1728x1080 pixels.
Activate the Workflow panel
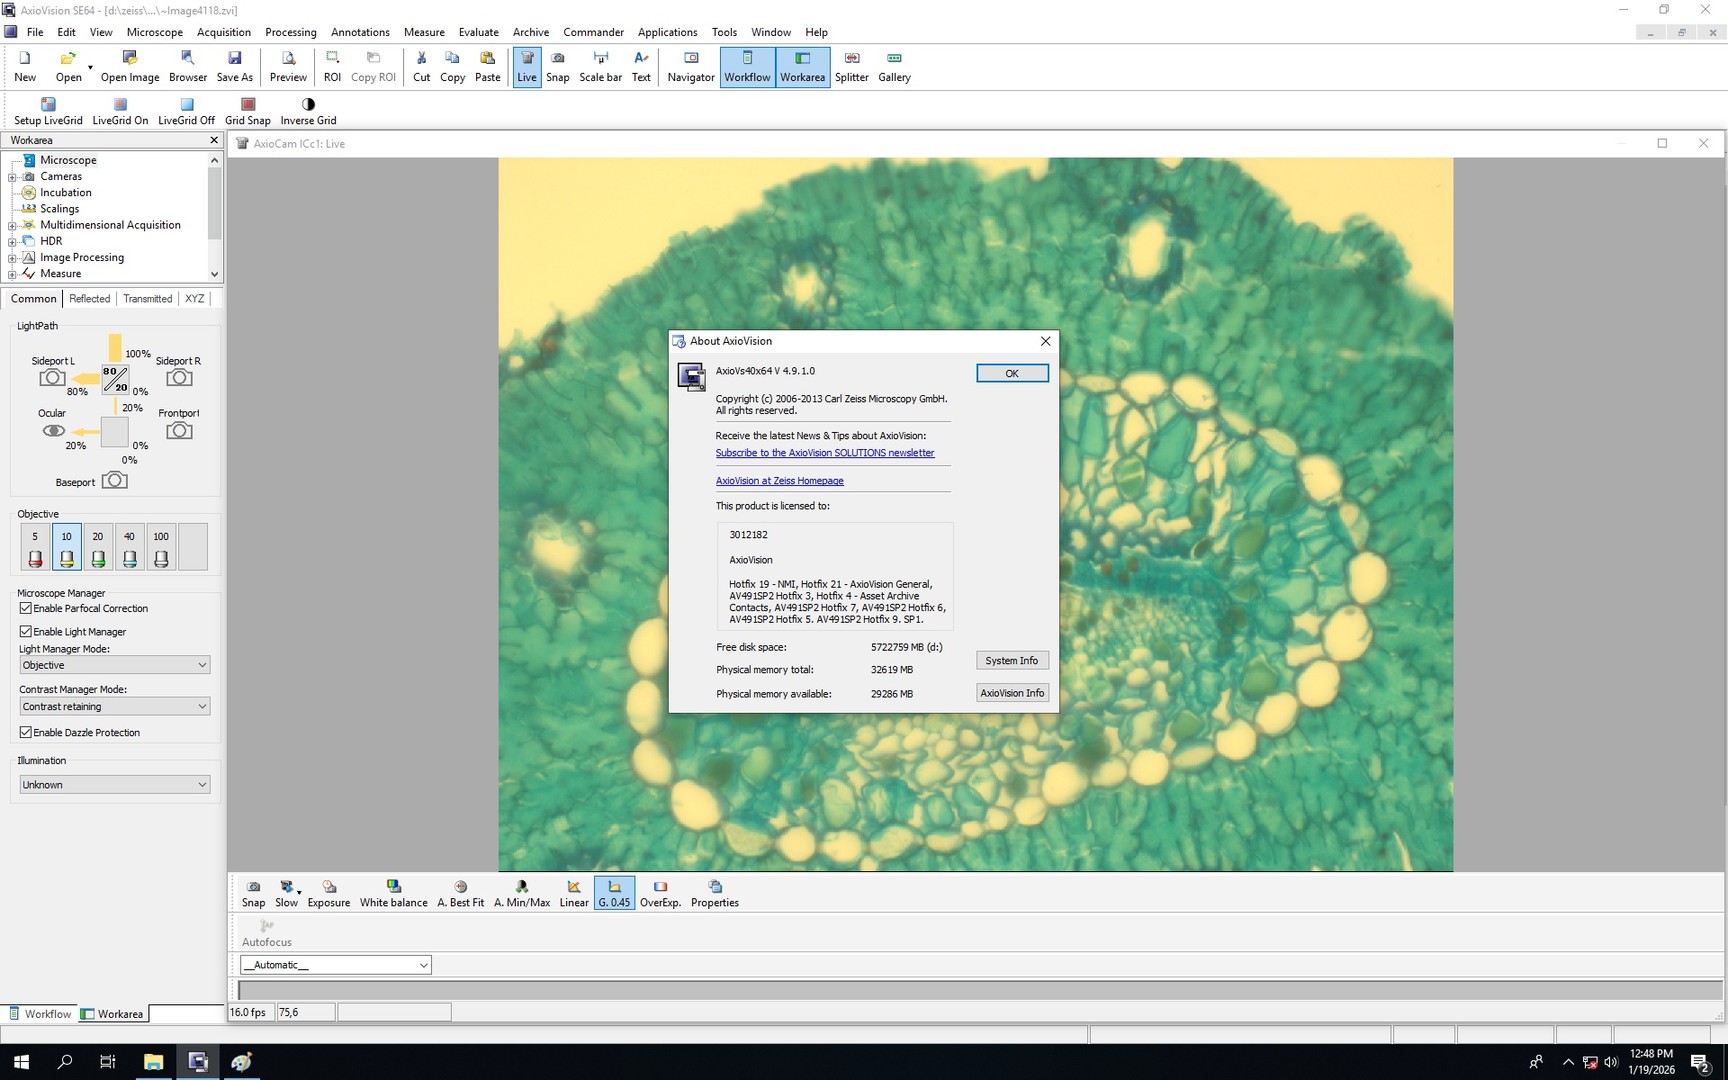pyautogui.click(x=747, y=66)
